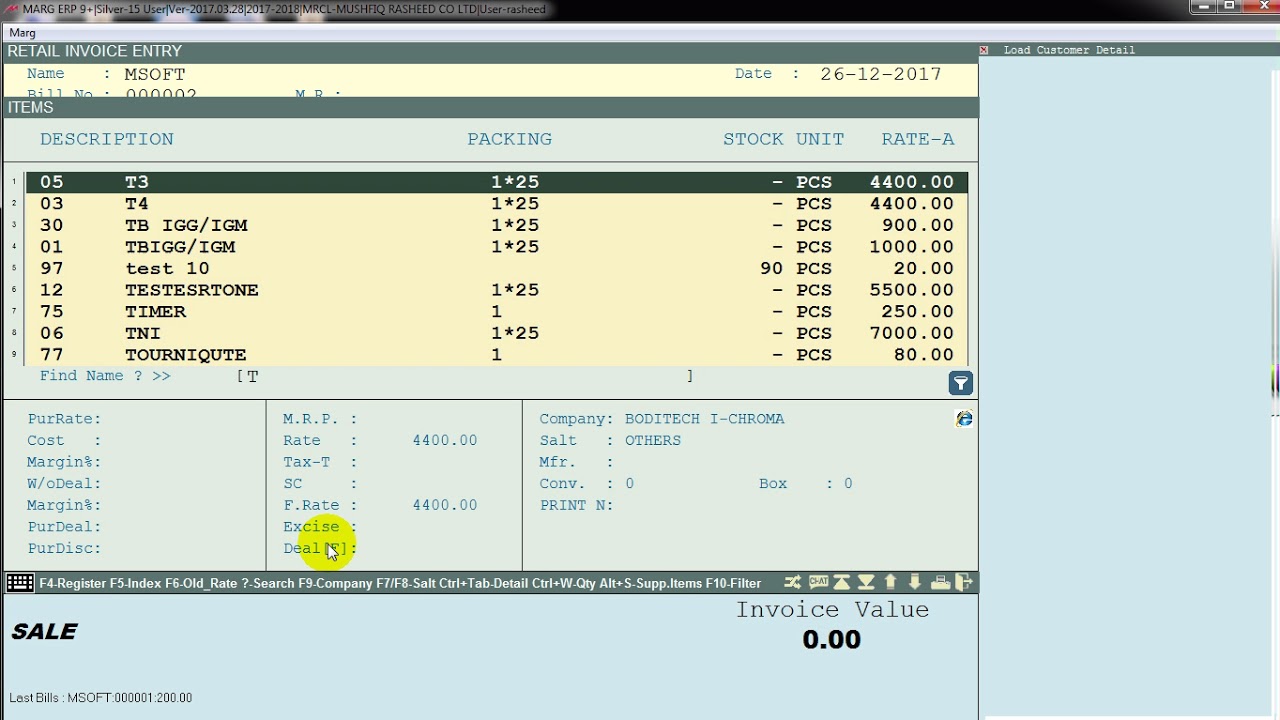Click the UNIT column header
The height and width of the screenshot is (720, 1280).
click(820, 139)
